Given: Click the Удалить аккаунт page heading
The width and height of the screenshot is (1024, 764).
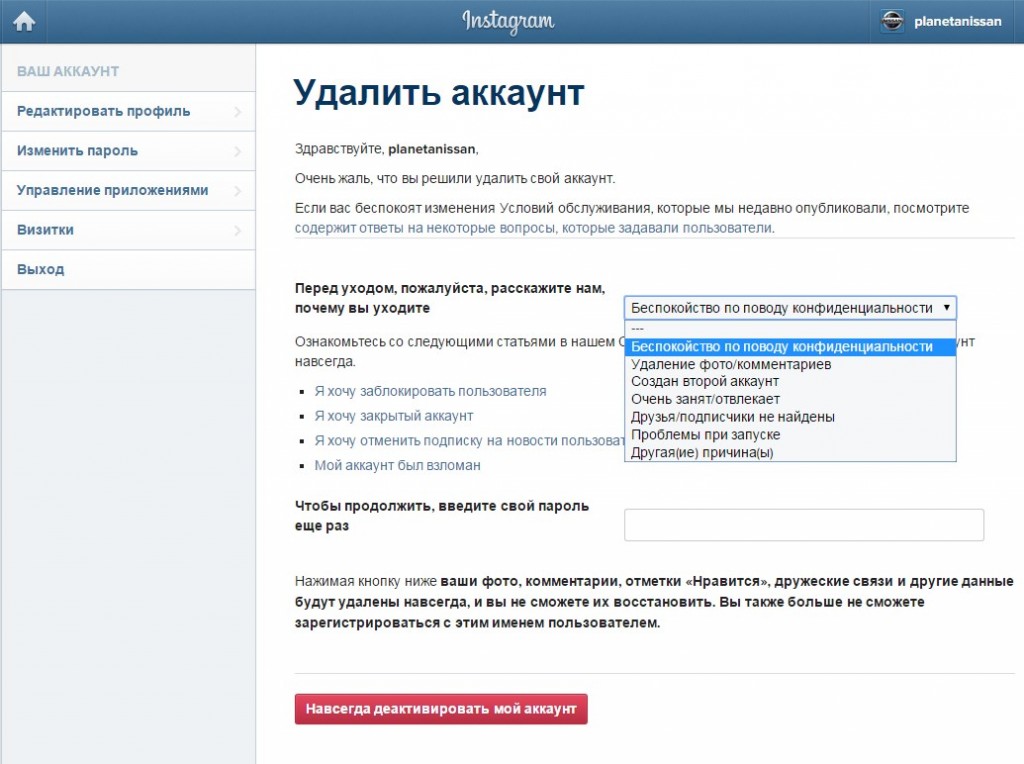Looking at the screenshot, I should (439, 93).
